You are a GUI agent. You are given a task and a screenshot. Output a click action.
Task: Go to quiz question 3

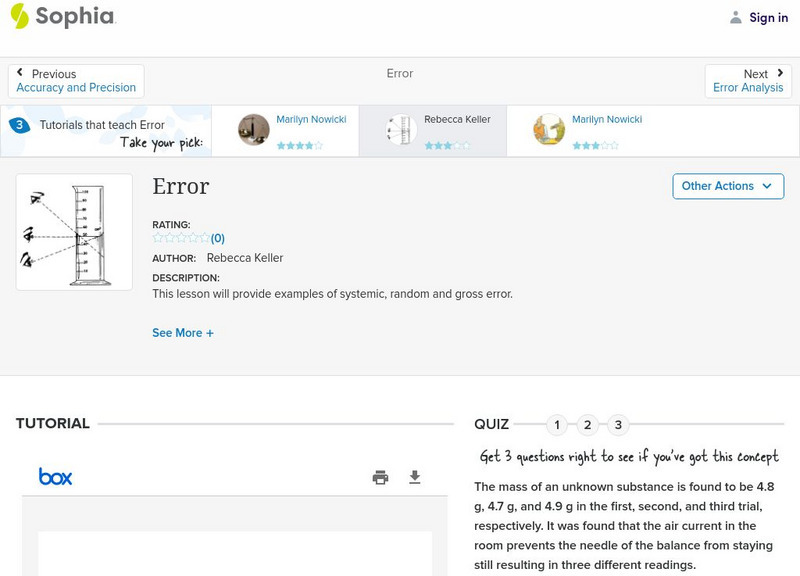[618, 424]
